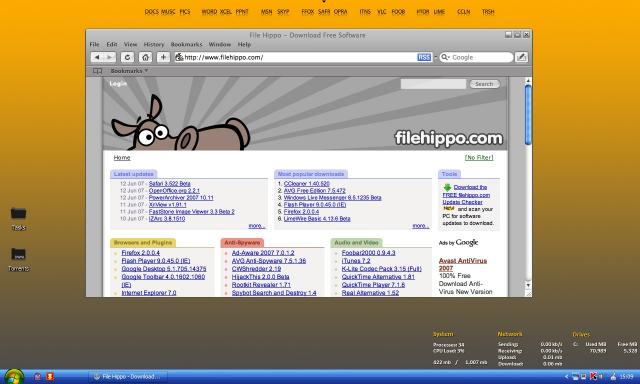Open the iTunes 7.2 link

pos(356,261)
